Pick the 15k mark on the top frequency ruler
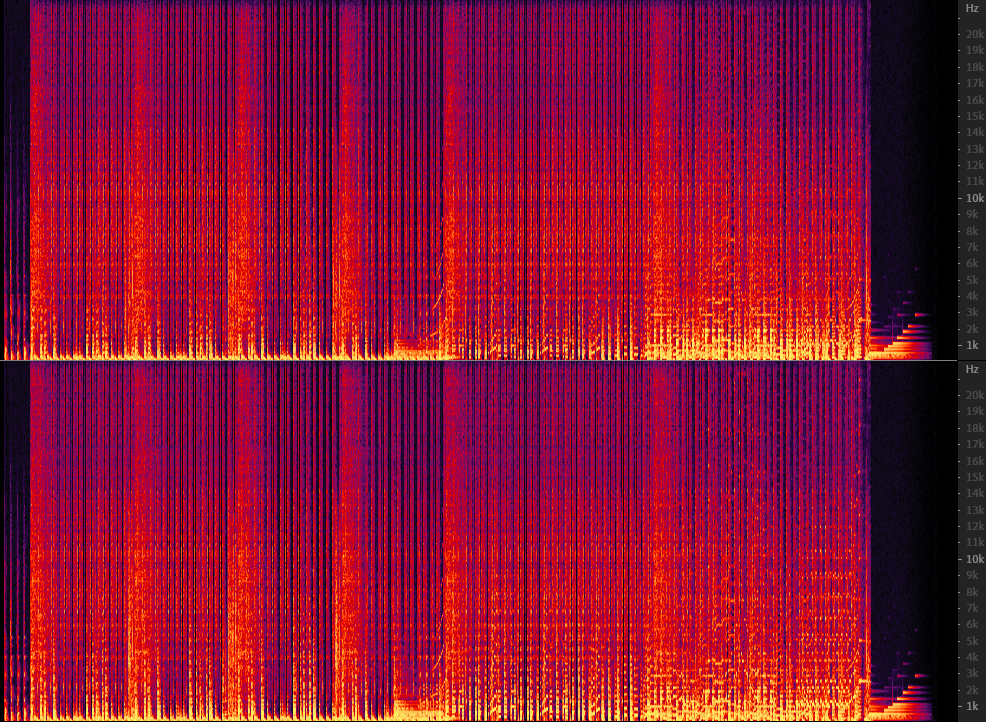This screenshot has width=986, height=722. tap(974, 116)
